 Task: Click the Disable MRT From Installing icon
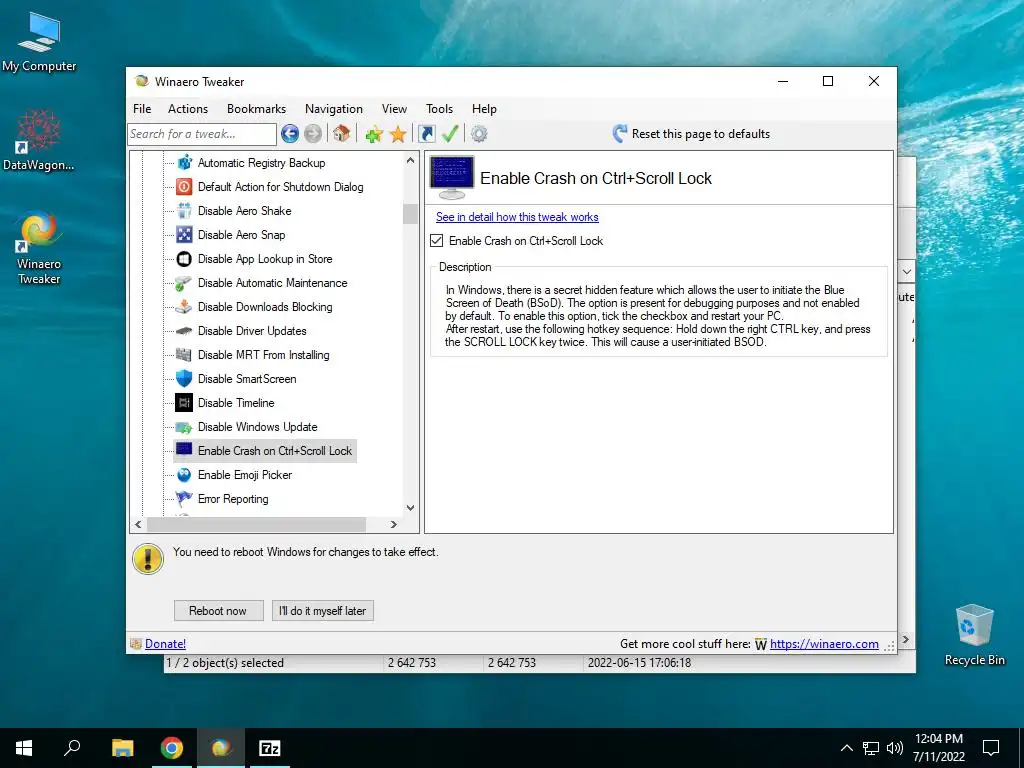[x=184, y=355]
